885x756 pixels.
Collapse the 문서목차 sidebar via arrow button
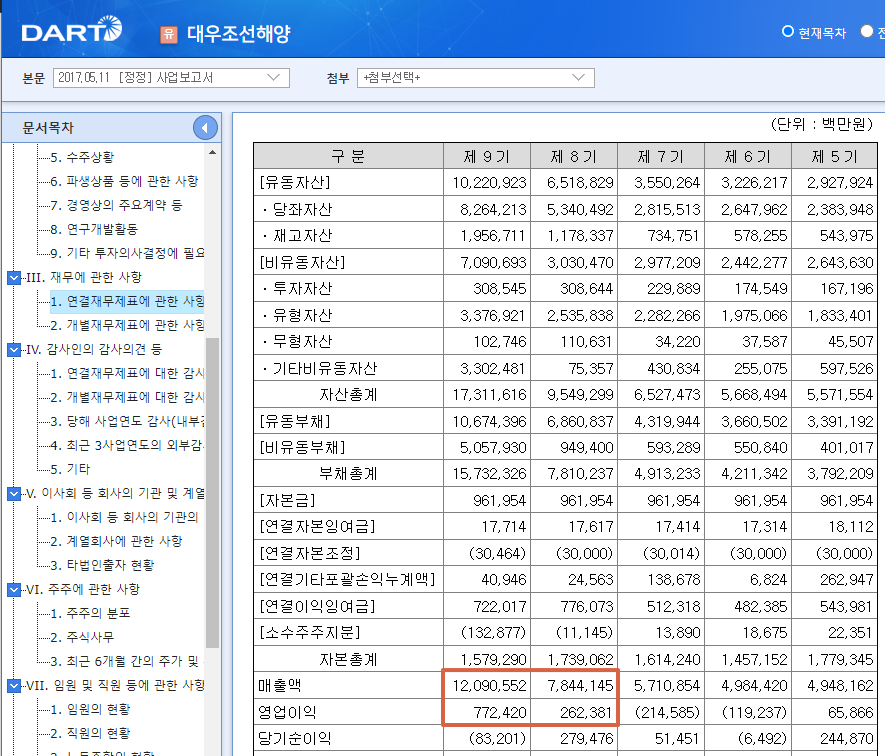pos(204,127)
